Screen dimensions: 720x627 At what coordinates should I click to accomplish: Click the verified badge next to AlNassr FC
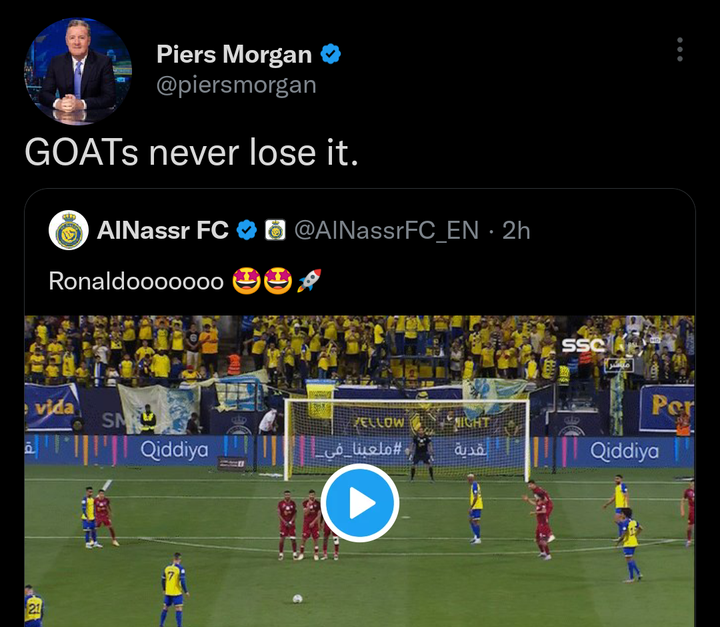247,230
